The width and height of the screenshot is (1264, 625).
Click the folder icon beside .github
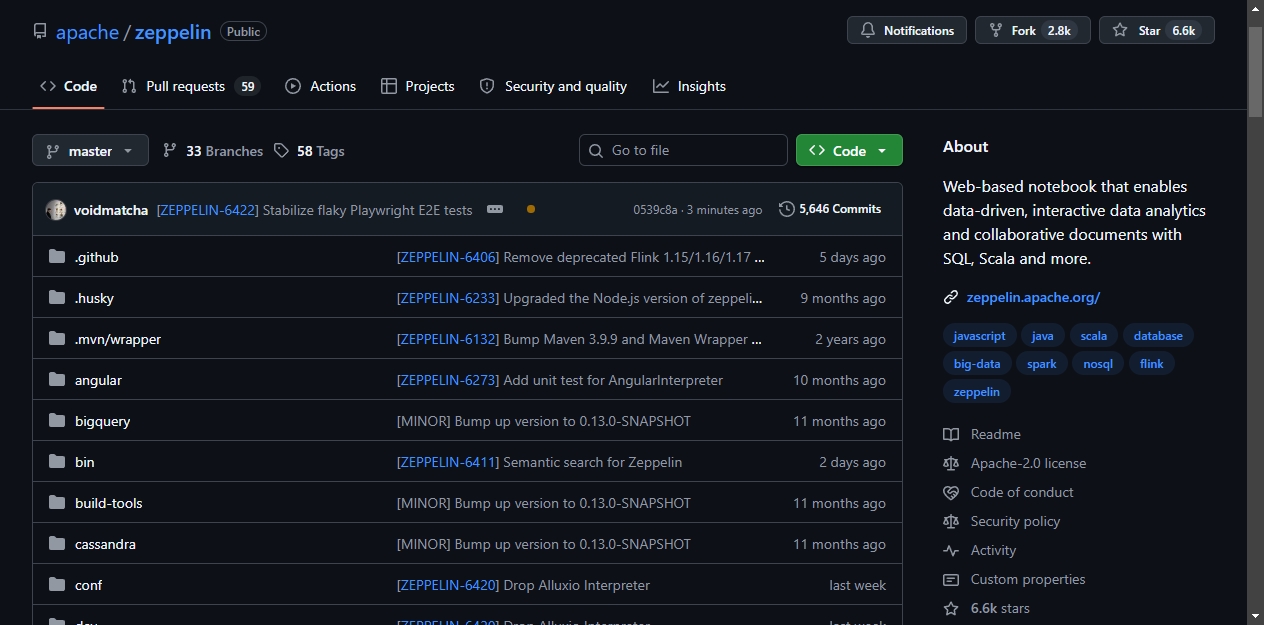[57, 257]
